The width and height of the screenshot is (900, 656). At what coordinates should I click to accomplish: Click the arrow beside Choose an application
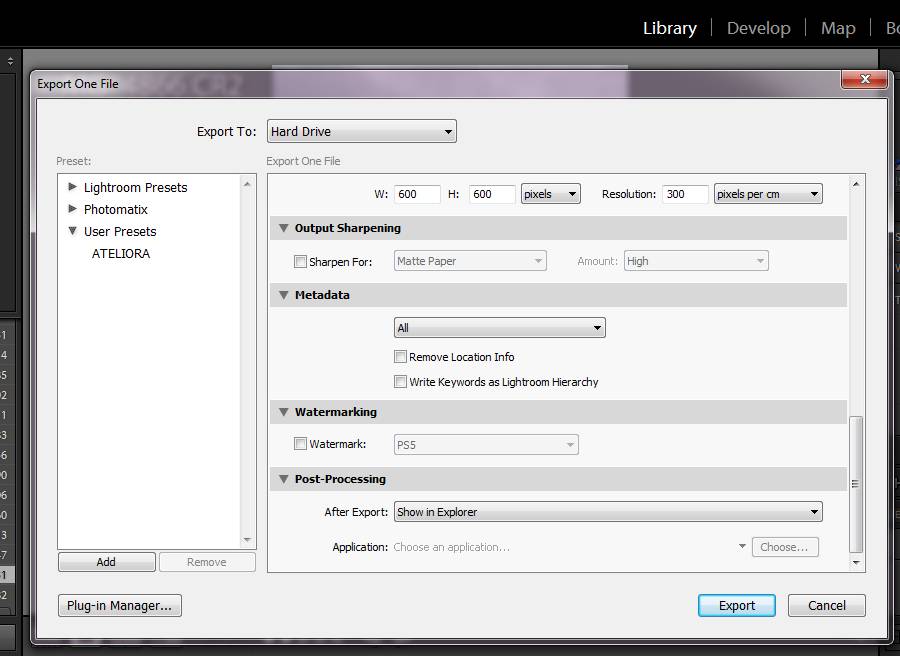(x=742, y=547)
